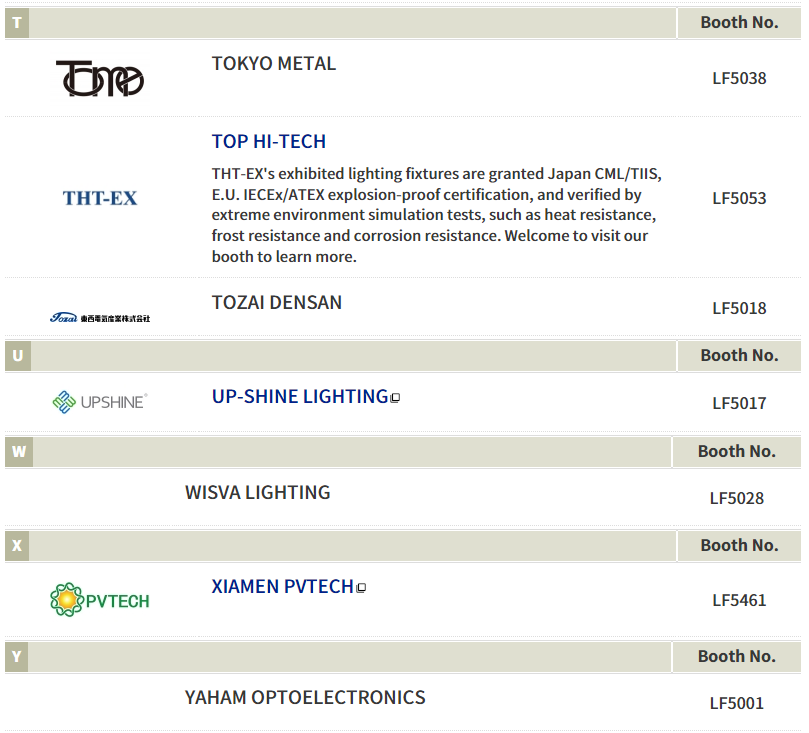The height and width of the screenshot is (733, 809).
Task: Click booth number LF5053
Action: (x=739, y=199)
